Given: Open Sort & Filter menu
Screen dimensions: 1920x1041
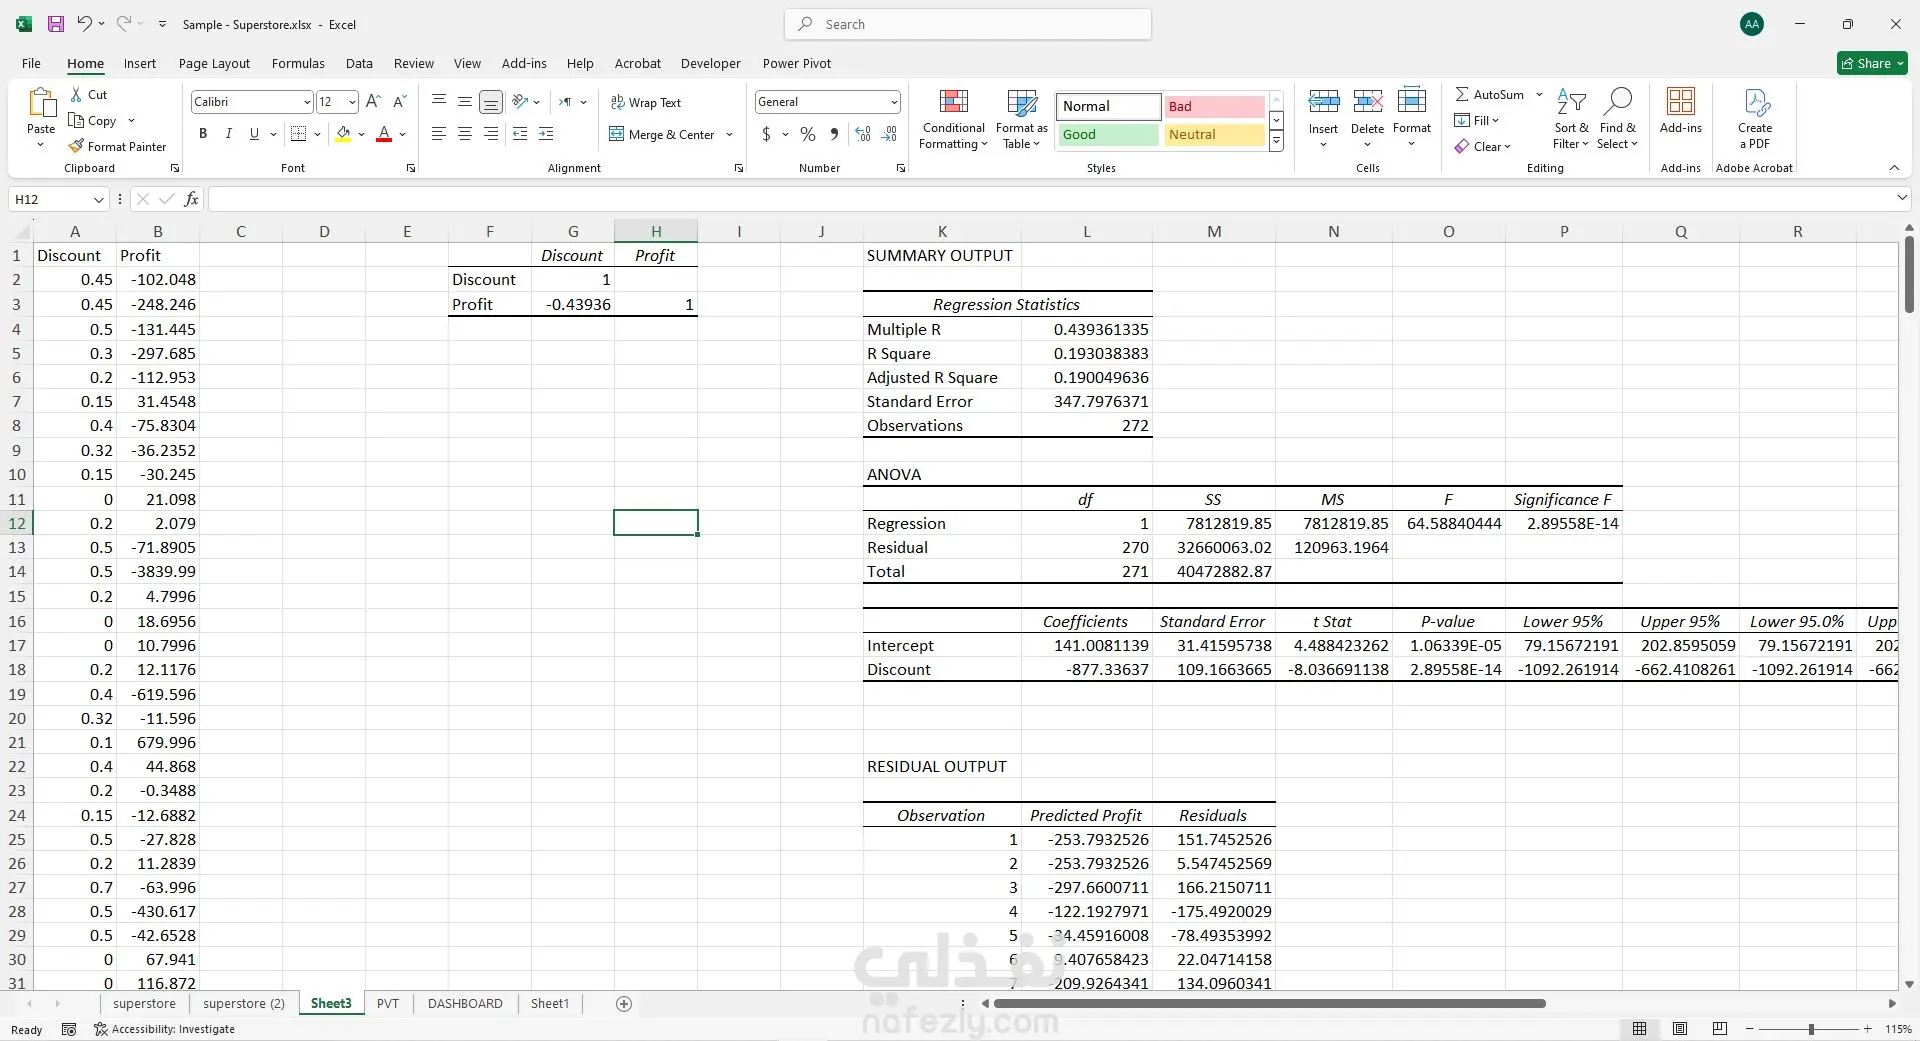Looking at the screenshot, I should [1571, 119].
